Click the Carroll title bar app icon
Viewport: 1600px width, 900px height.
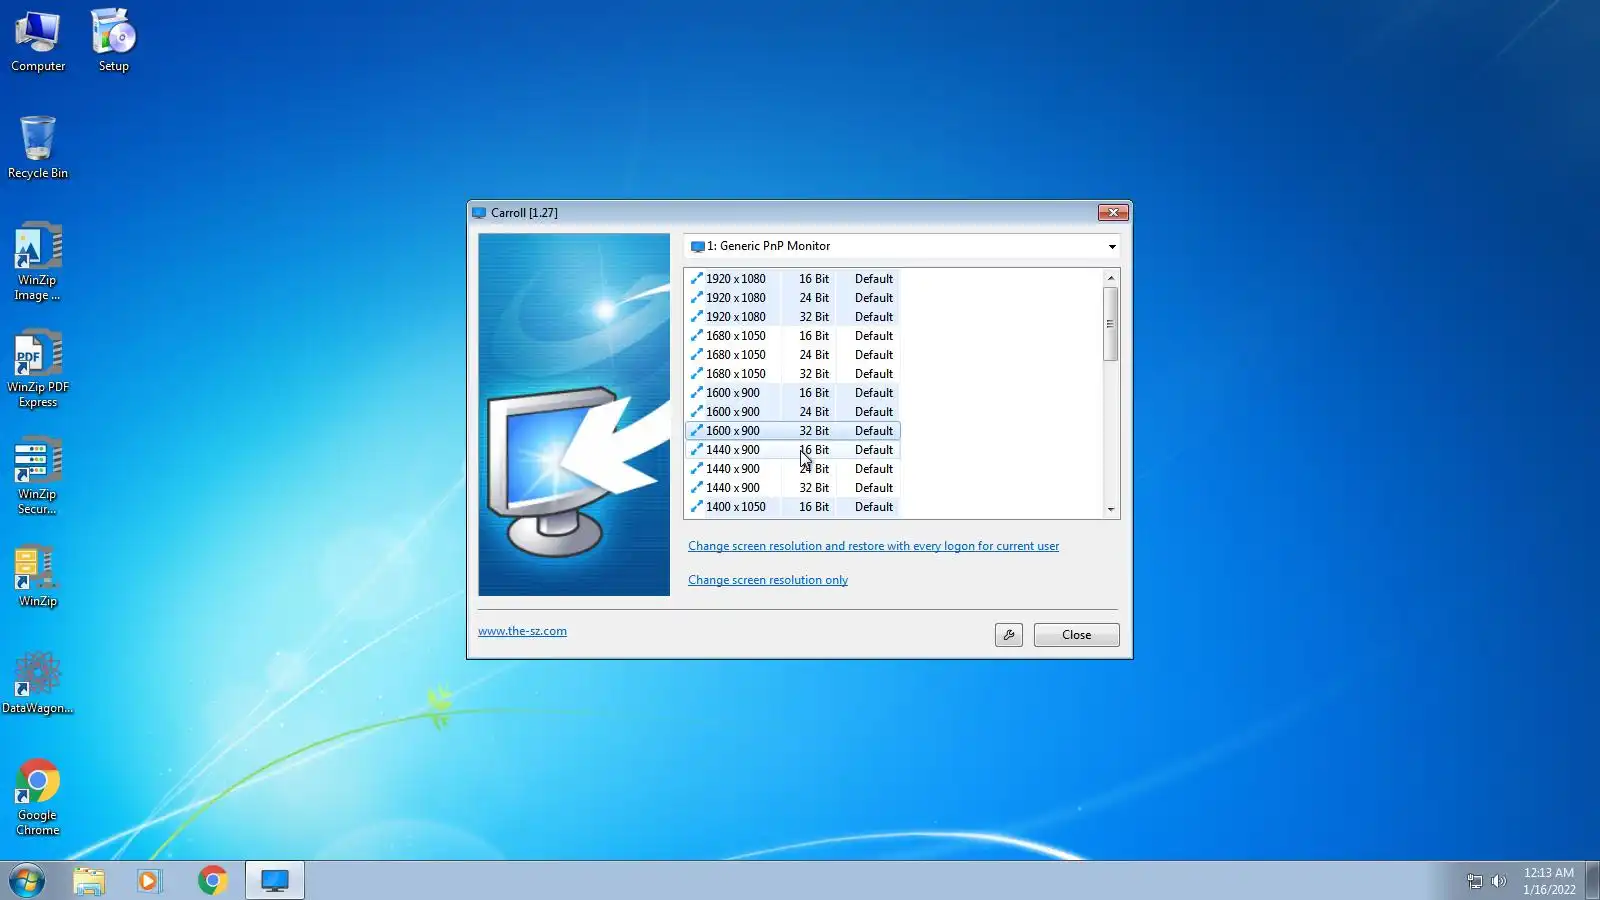pos(479,213)
